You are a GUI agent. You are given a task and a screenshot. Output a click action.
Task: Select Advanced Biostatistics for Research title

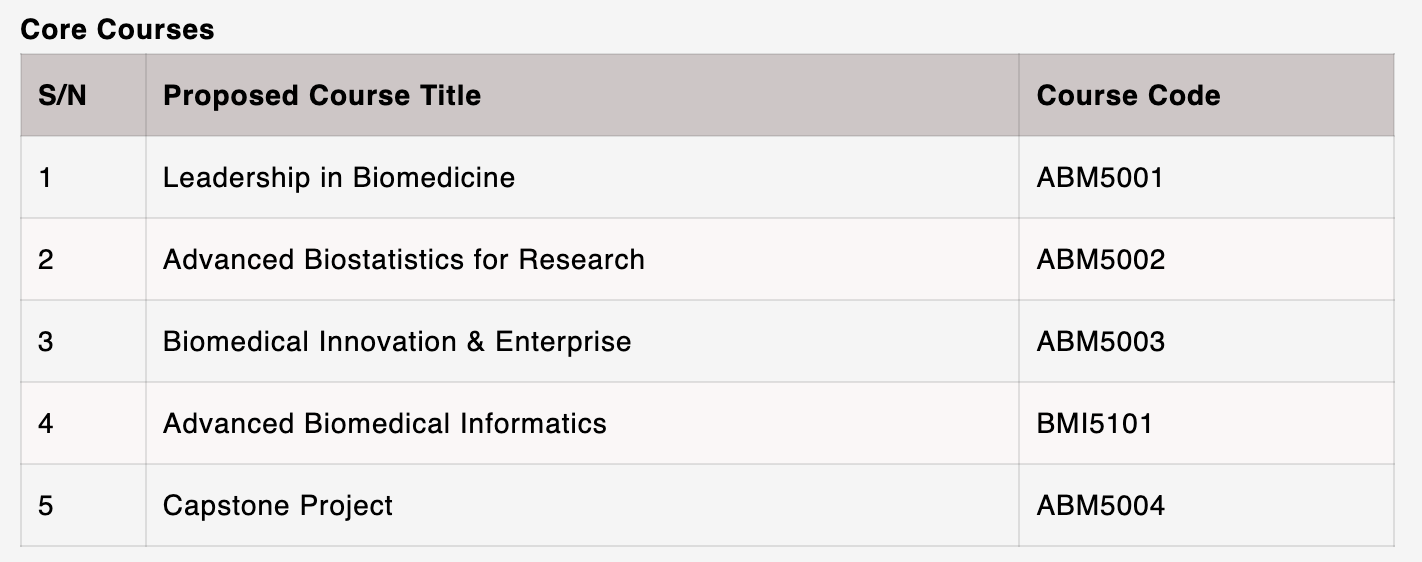click(404, 260)
